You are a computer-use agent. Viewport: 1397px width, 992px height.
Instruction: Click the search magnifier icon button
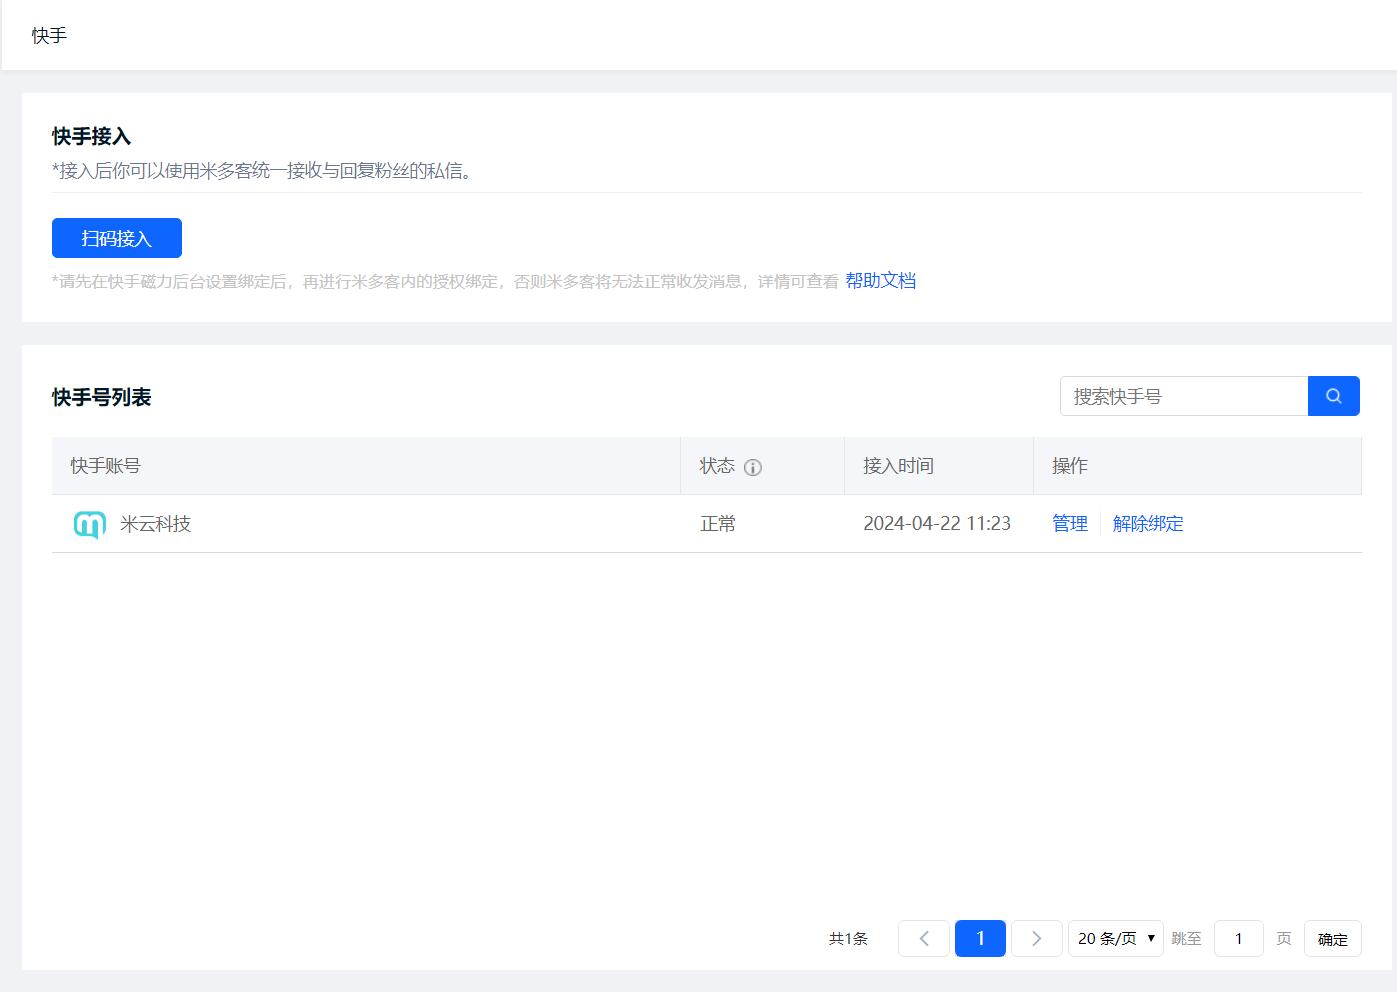click(1333, 396)
